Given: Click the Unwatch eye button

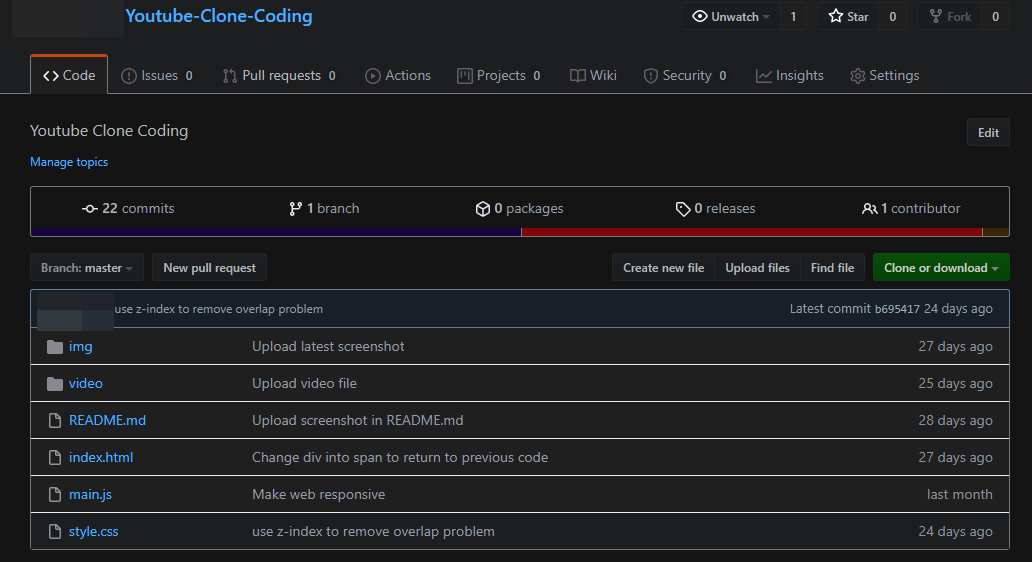Looking at the screenshot, I should [x=731, y=16].
